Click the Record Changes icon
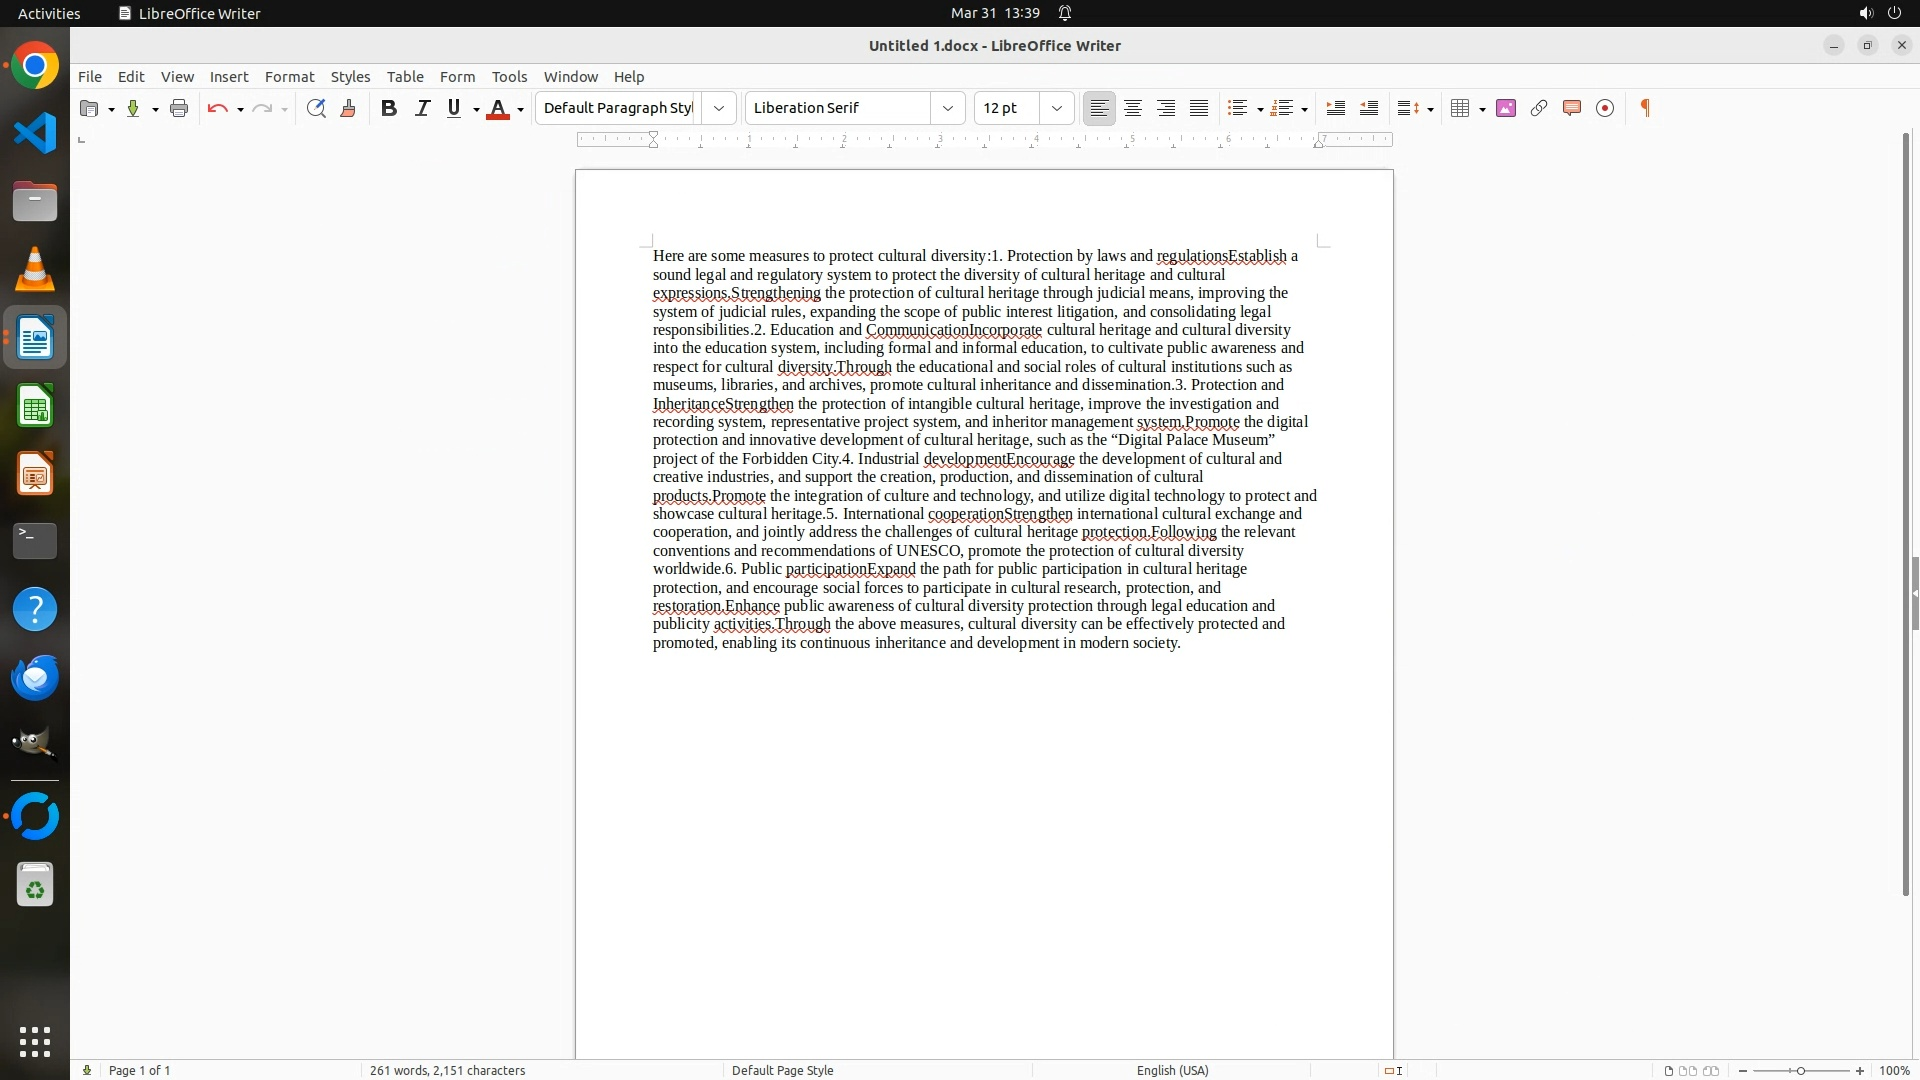The height and width of the screenshot is (1080, 1920). (x=1605, y=108)
